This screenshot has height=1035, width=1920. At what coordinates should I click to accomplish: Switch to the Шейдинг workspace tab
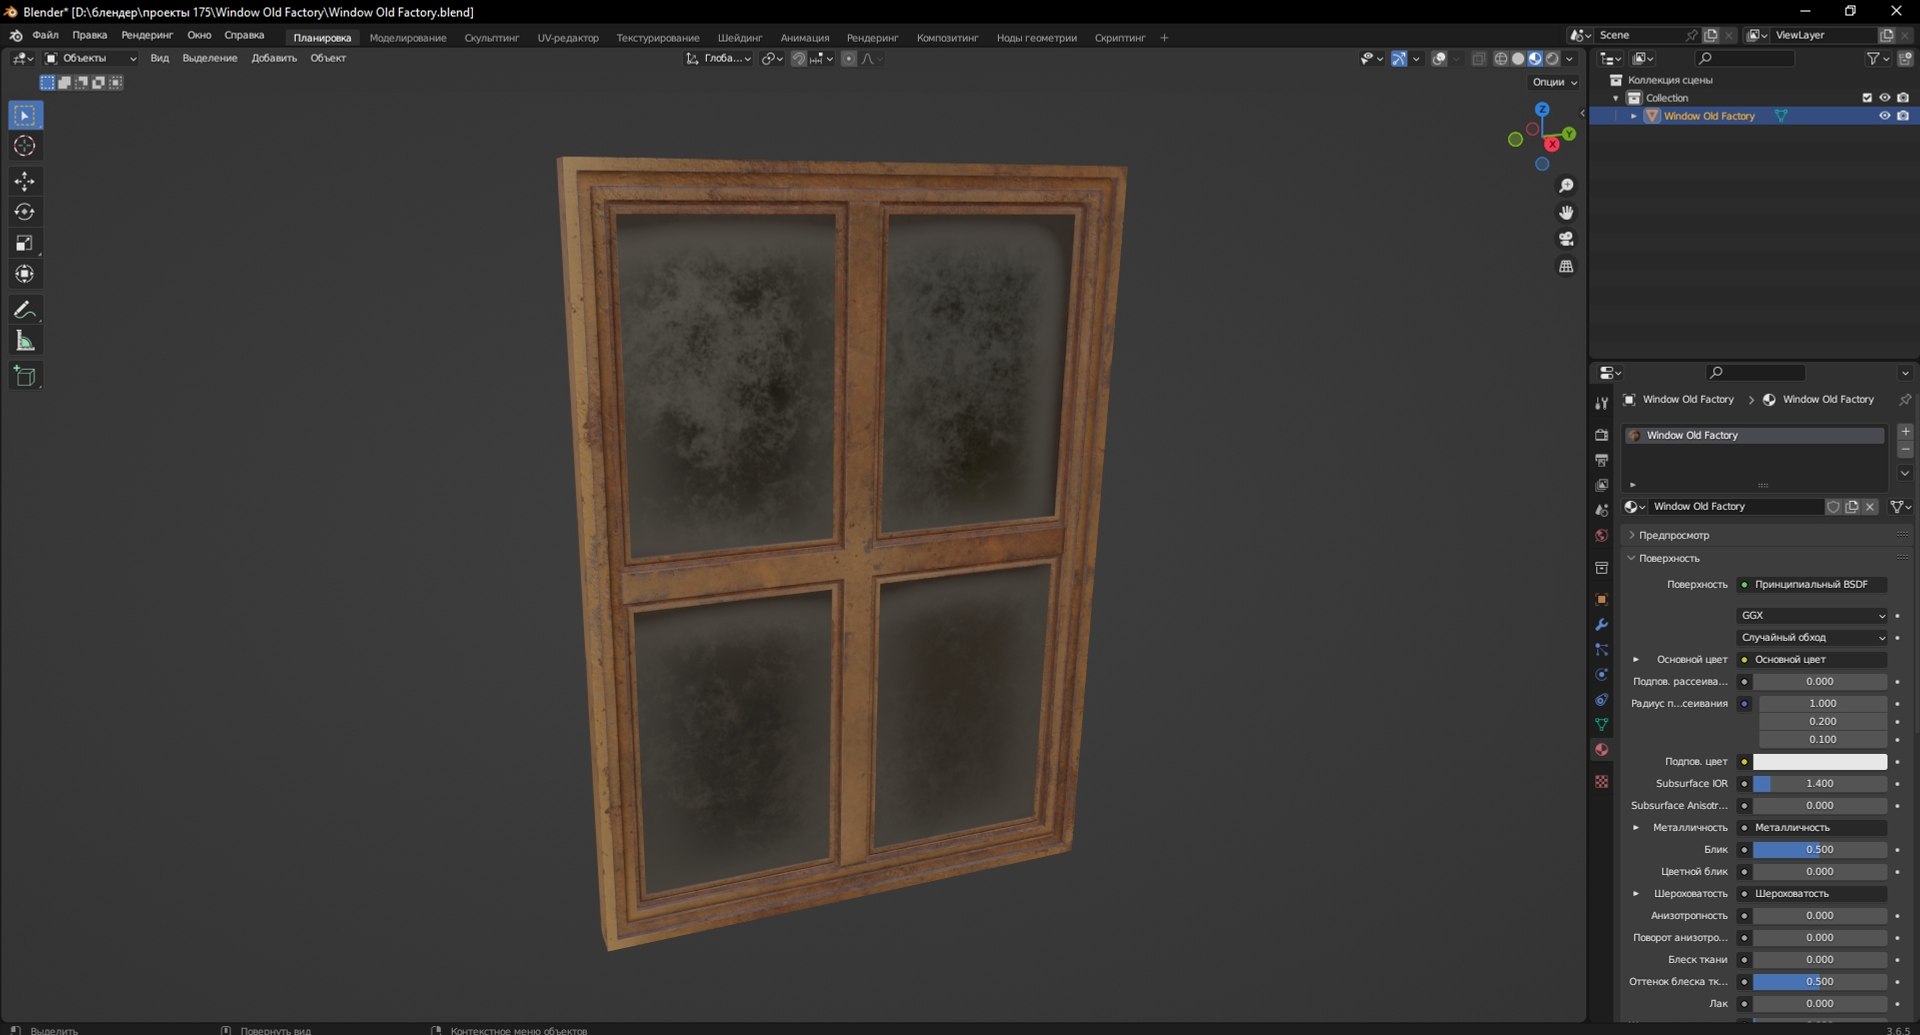coord(740,38)
